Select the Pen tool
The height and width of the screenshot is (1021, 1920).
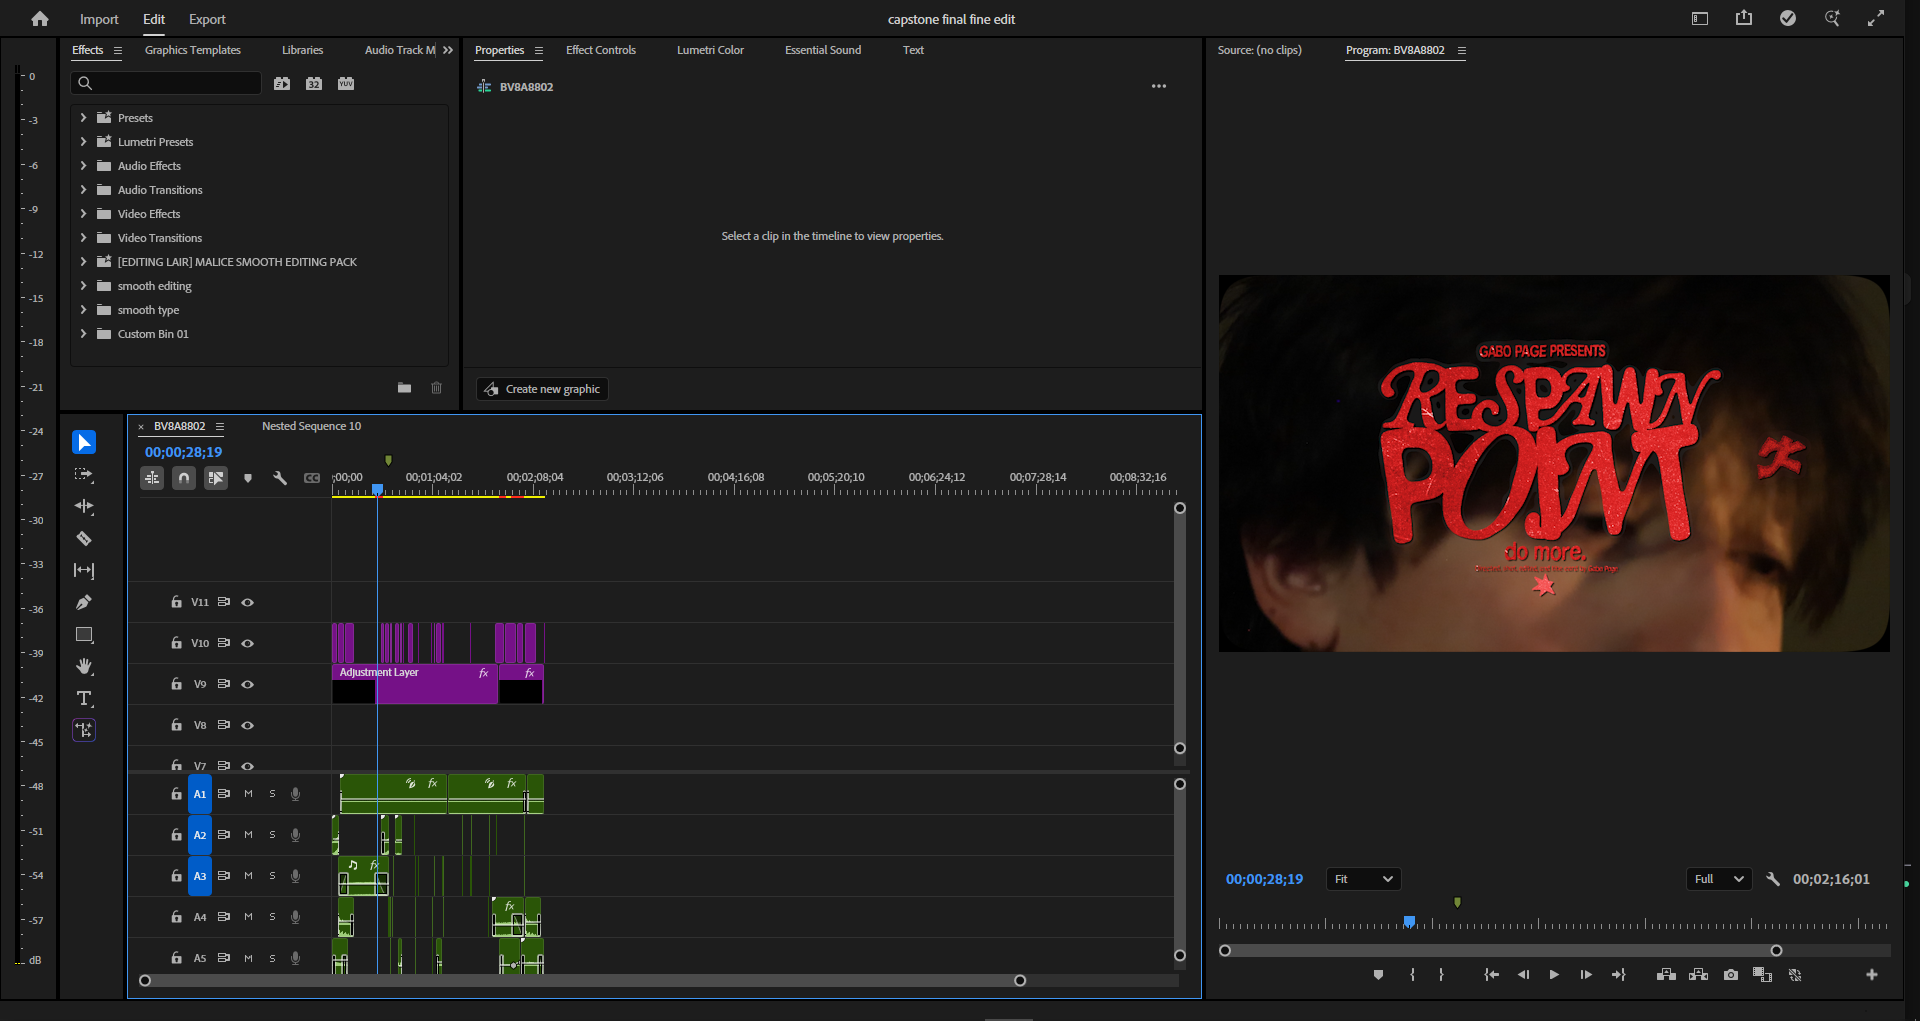(84, 602)
